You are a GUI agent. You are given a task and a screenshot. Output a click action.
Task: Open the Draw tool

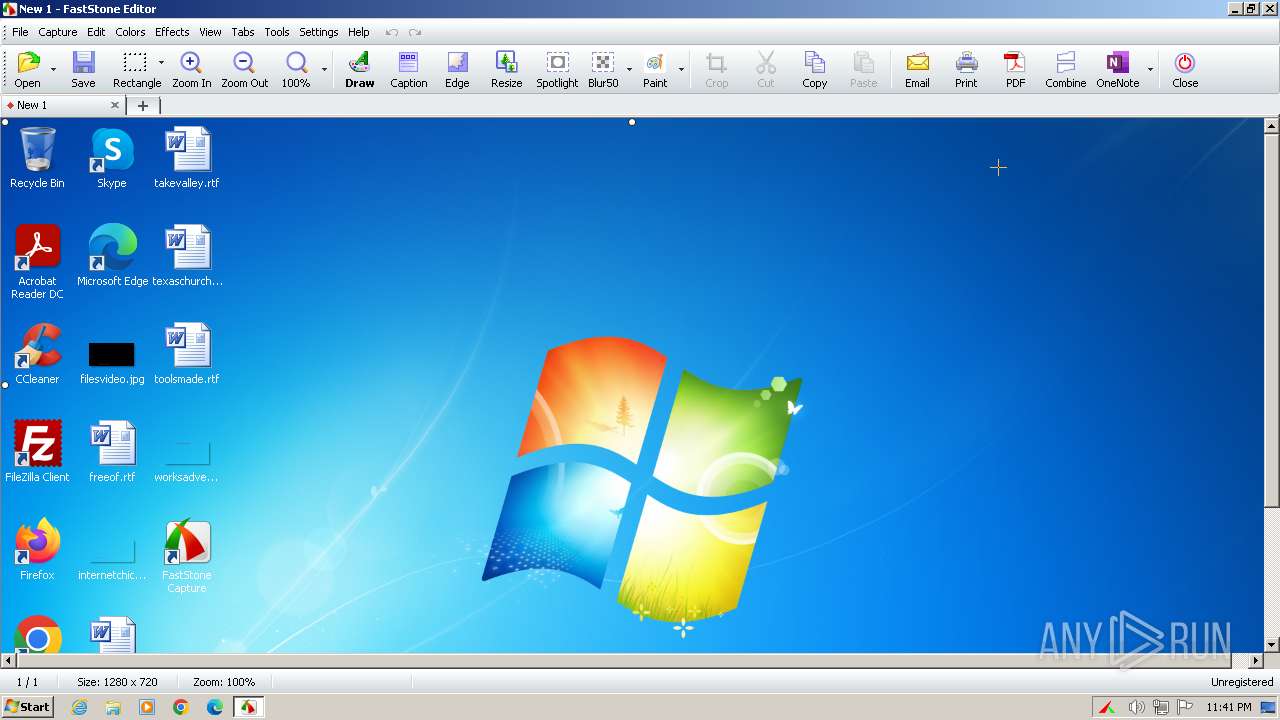click(x=359, y=70)
